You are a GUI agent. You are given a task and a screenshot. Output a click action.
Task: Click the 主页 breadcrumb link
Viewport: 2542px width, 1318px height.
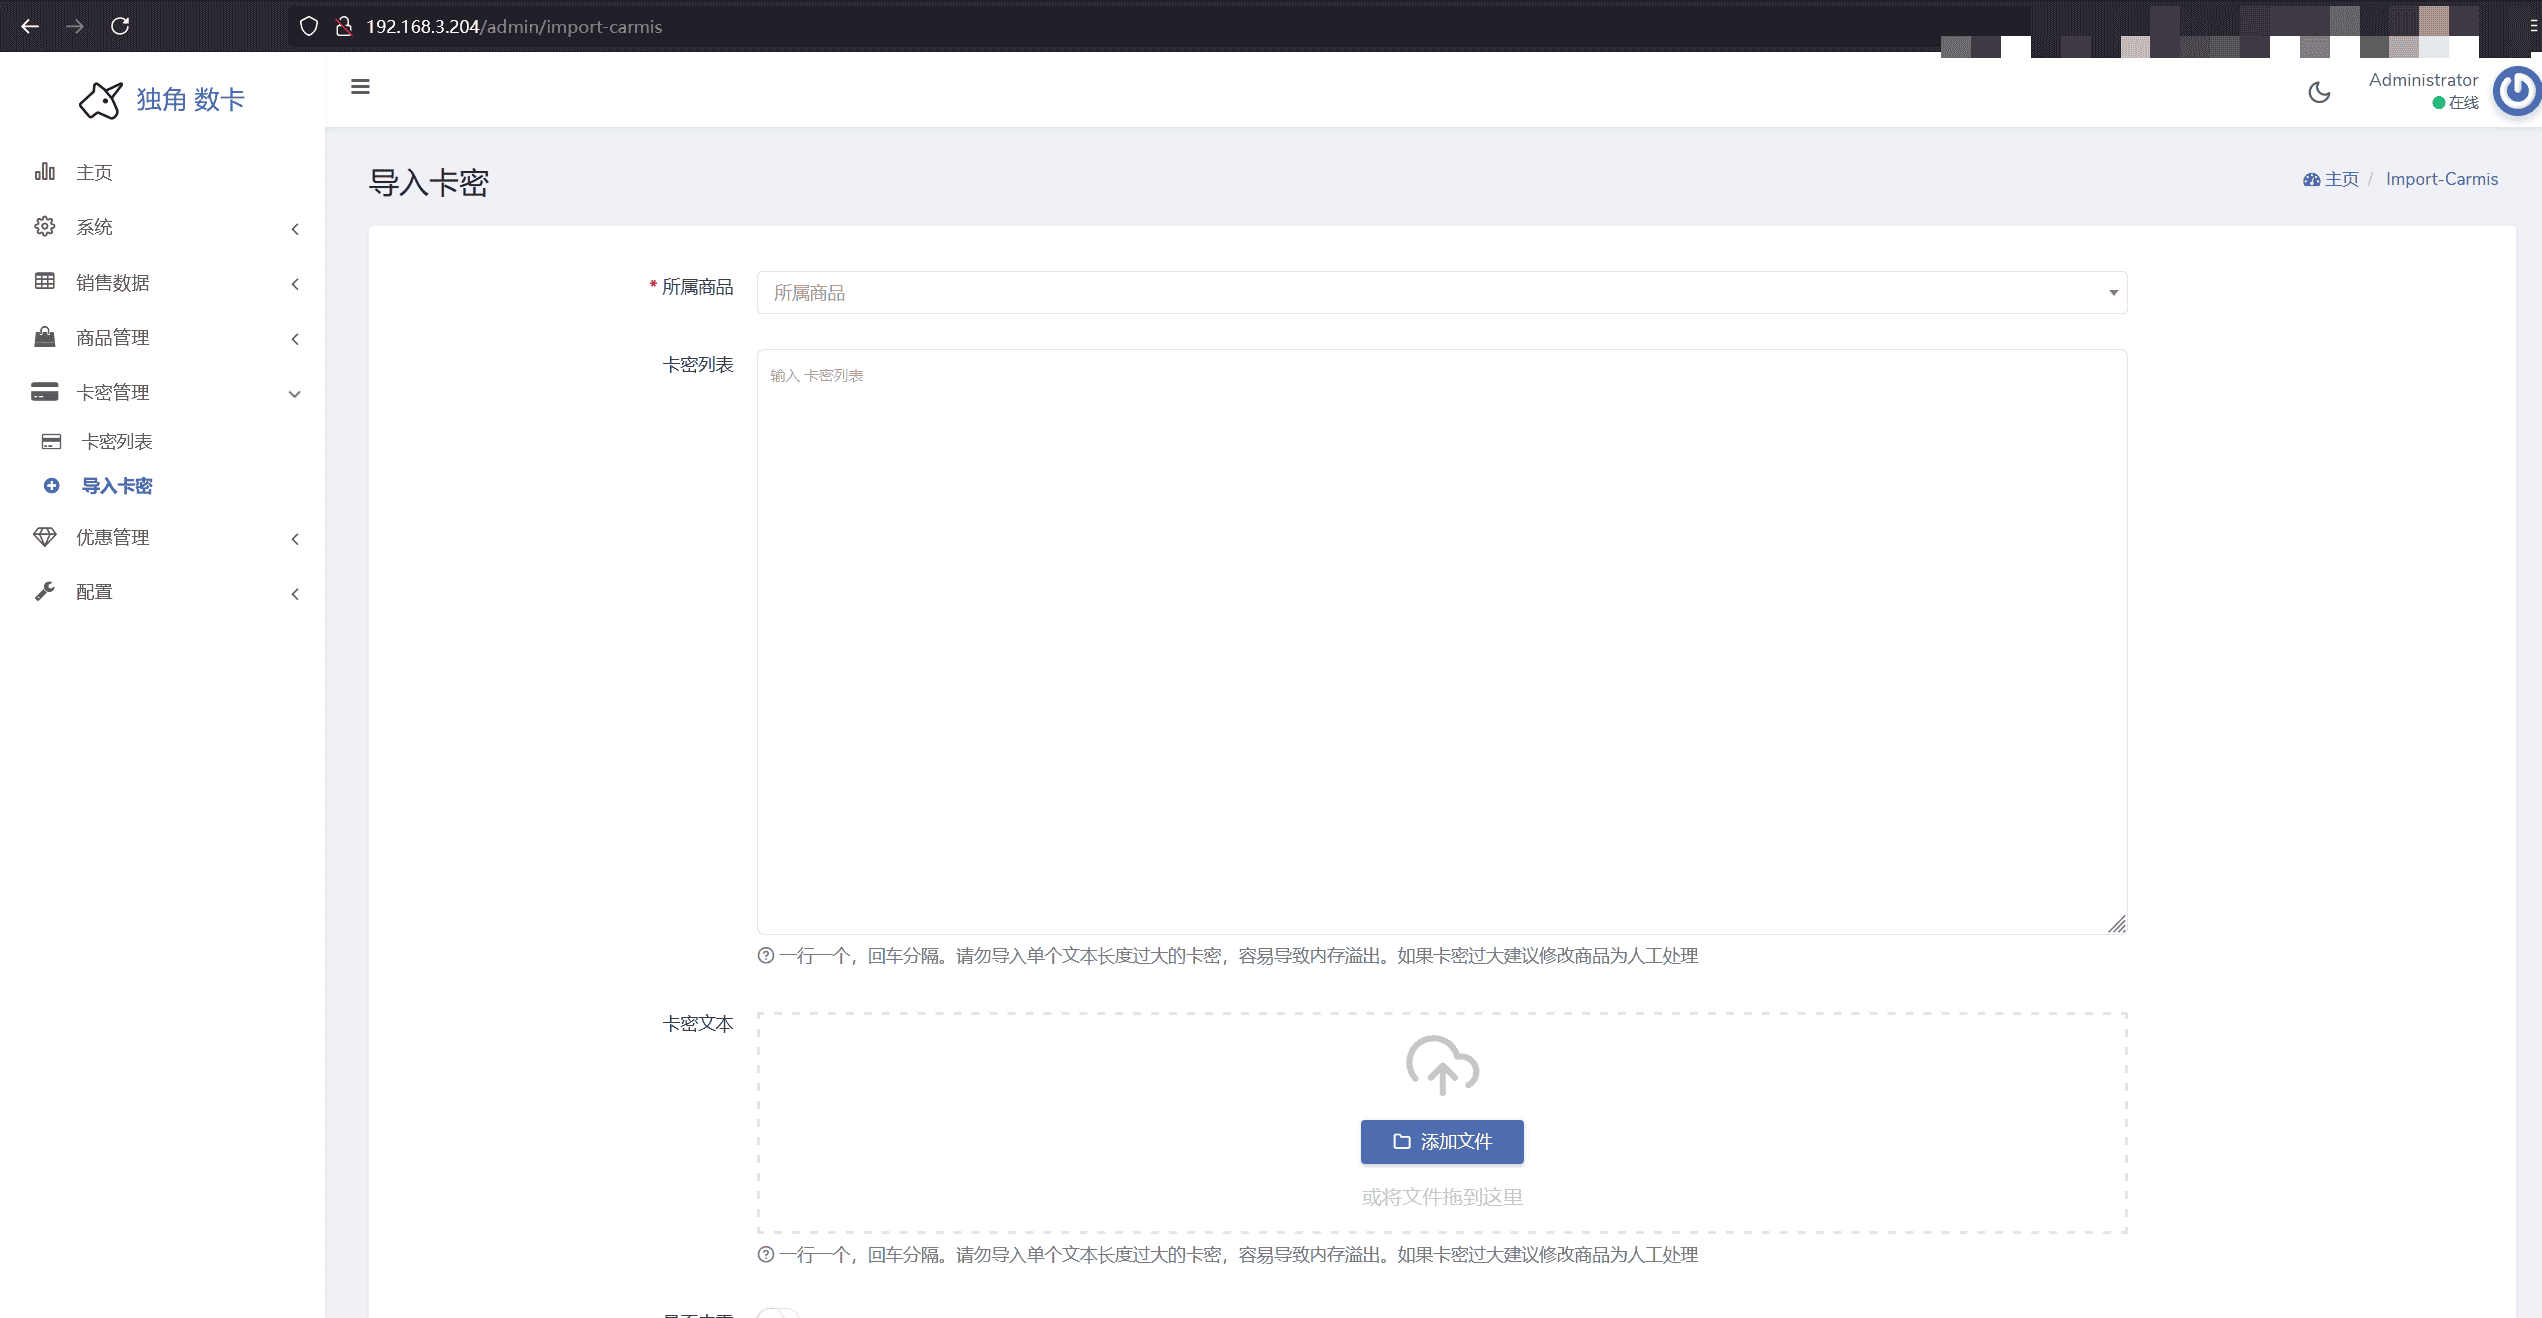pyautogui.click(x=2340, y=179)
